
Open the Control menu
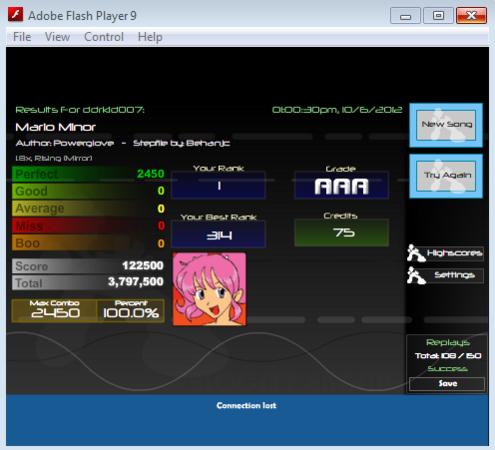(x=104, y=37)
